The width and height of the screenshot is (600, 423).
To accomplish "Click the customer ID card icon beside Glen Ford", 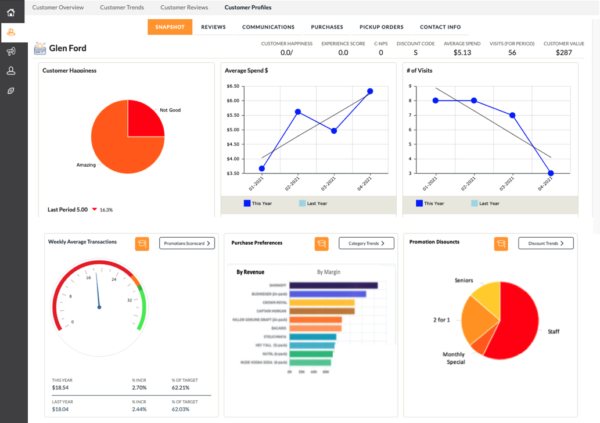I will coord(39,48).
